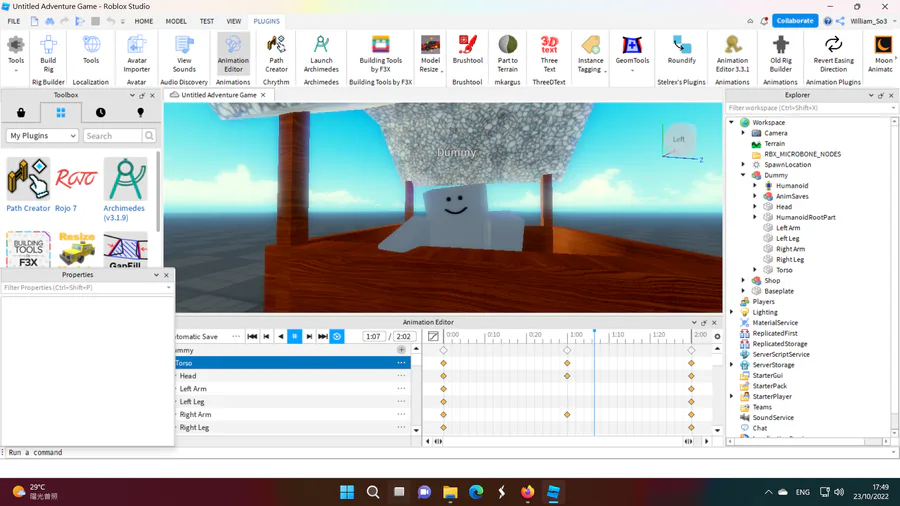This screenshot has height=506, width=900.
Task: Open the FILE menu
Action: click(14, 21)
